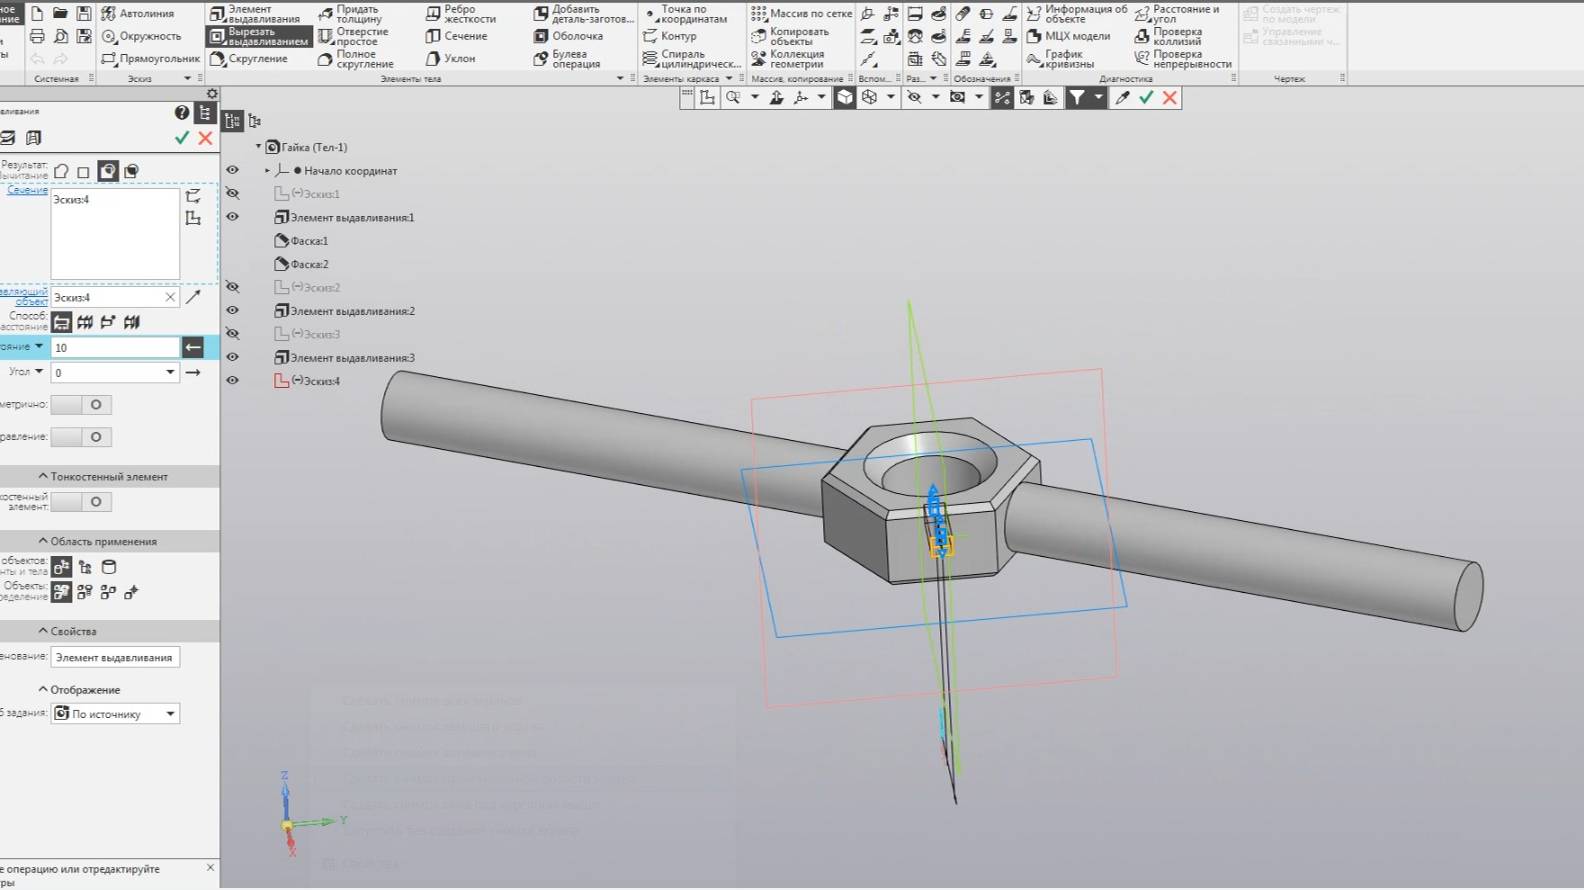This screenshot has width=1584, height=890.
Task: Select the Окружность circle tool
Action: (x=141, y=36)
